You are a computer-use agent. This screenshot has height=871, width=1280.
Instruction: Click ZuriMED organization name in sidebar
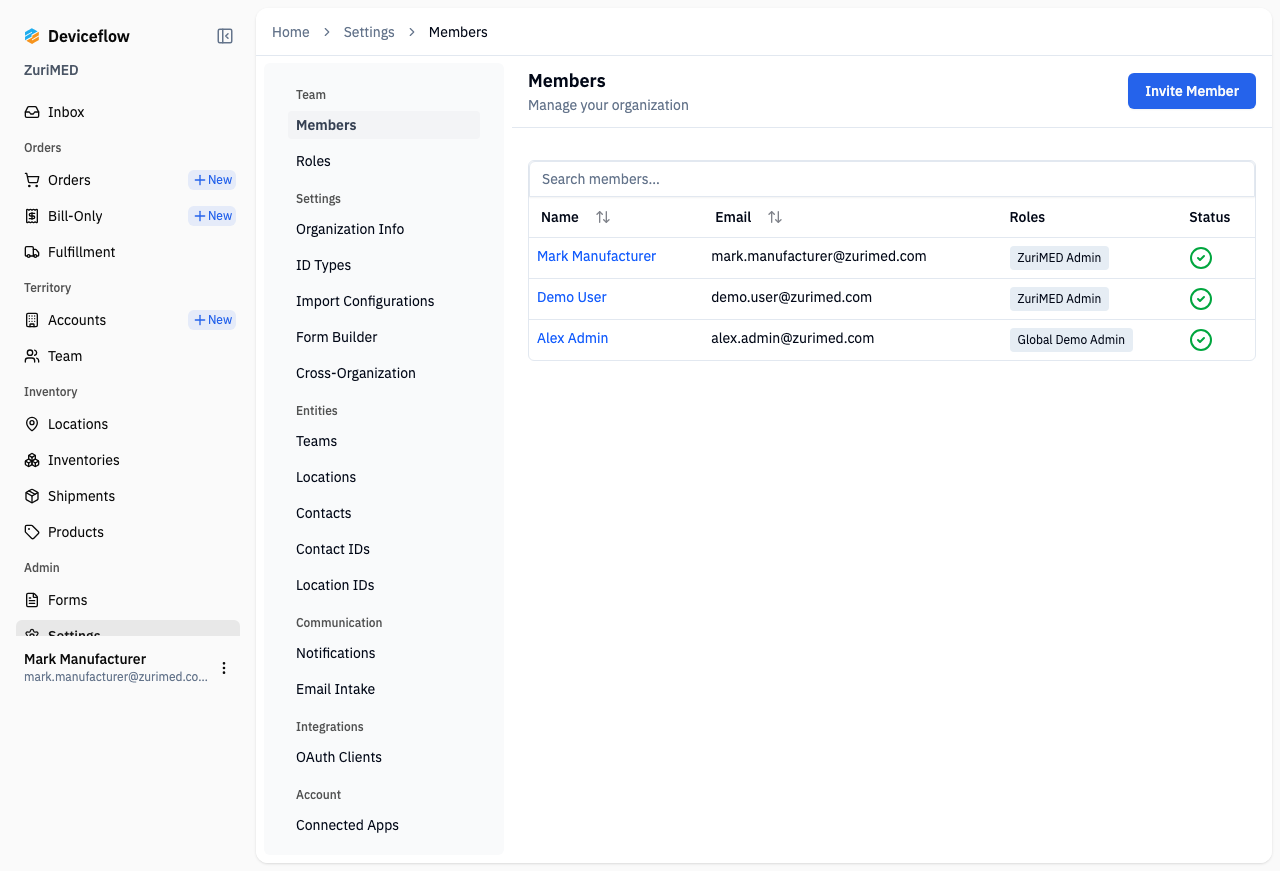pyautogui.click(x=51, y=70)
